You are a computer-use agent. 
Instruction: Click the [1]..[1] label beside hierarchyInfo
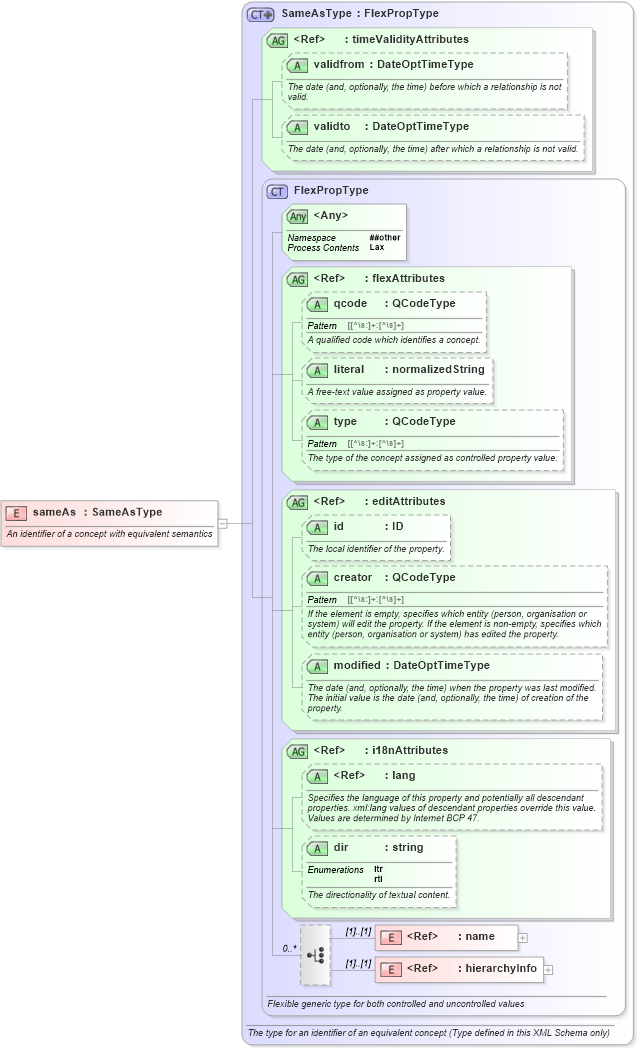pyautogui.click(x=358, y=964)
